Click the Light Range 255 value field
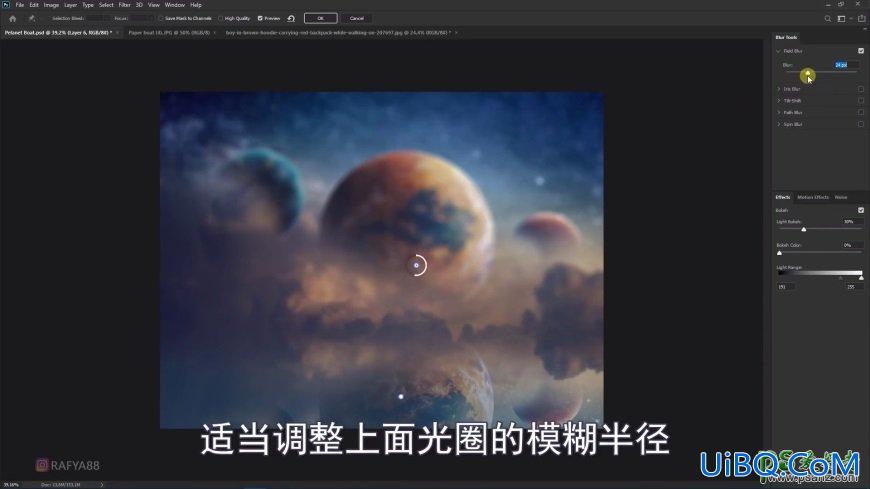This screenshot has height=489, width=870. coord(854,286)
